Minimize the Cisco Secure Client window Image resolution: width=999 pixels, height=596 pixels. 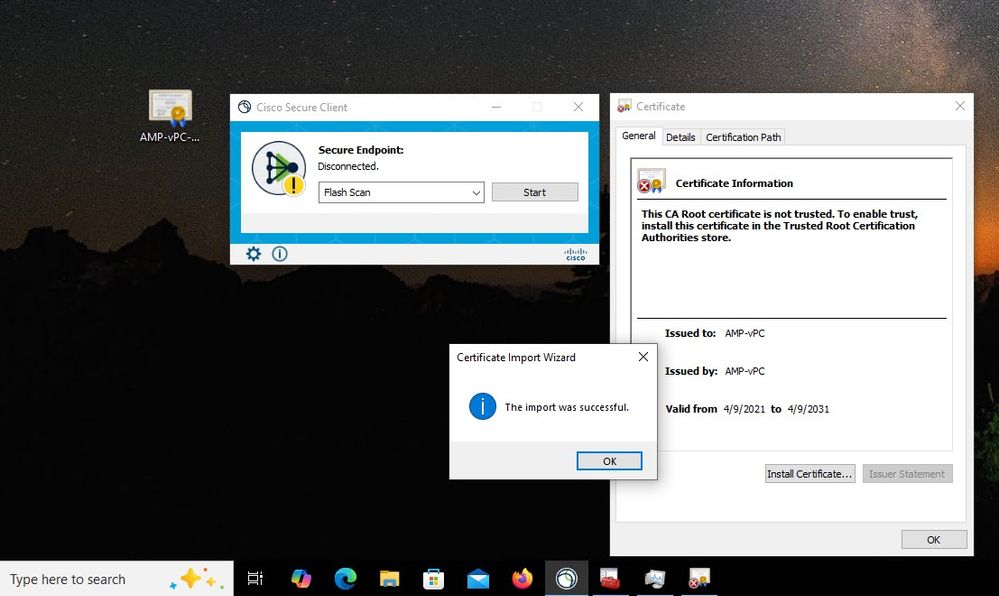[496, 107]
